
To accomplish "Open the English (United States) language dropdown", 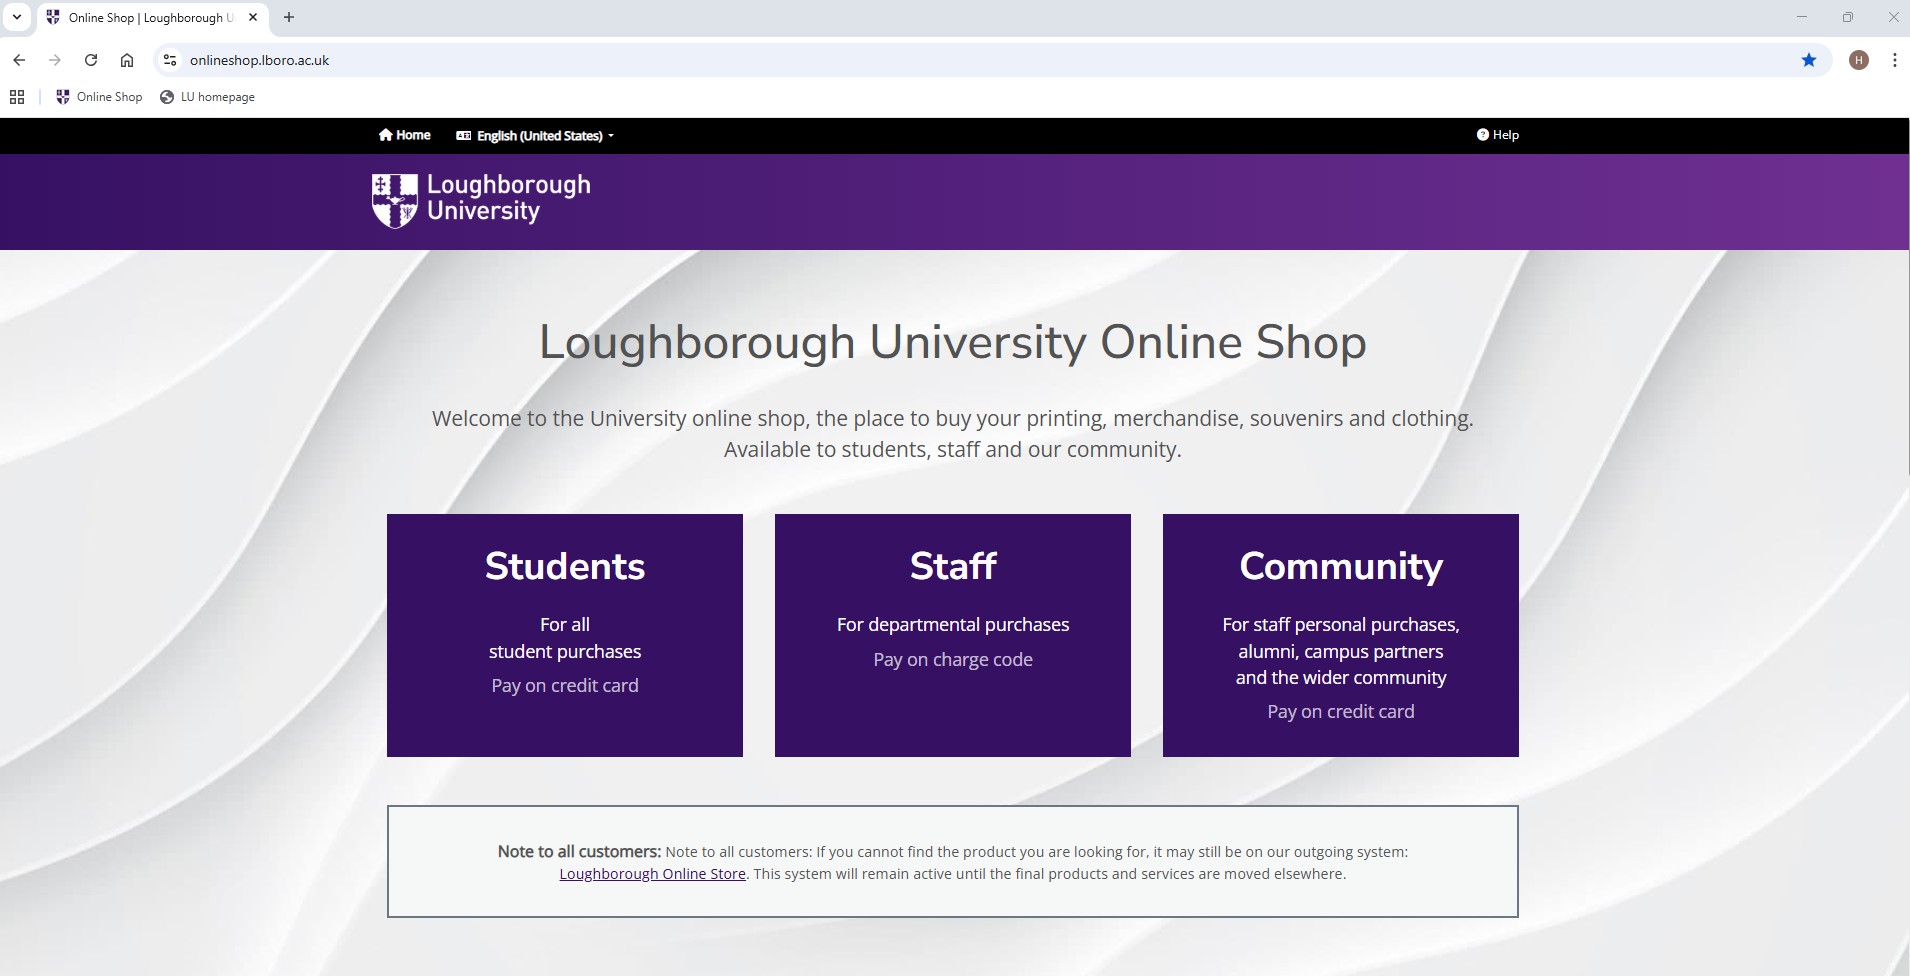I will click(534, 135).
